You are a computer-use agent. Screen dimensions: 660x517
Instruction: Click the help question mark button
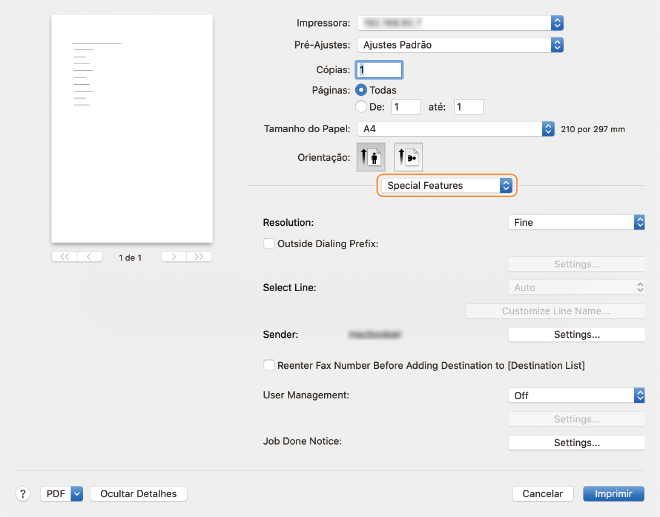pos(22,494)
